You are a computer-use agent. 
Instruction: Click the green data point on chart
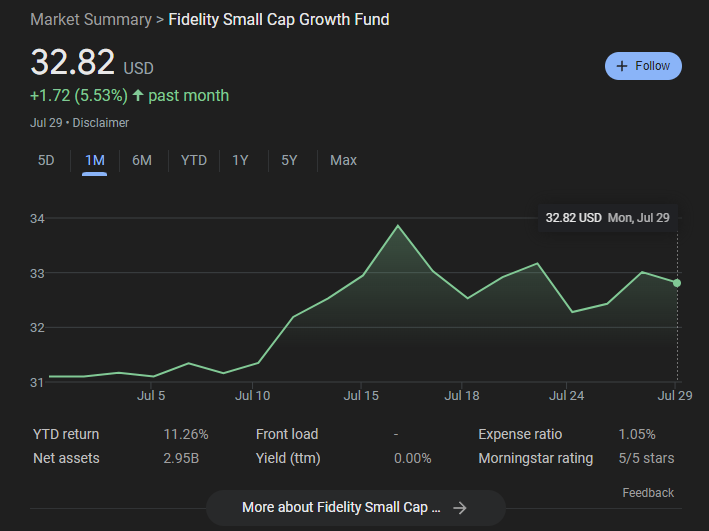(x=677, y=283)
